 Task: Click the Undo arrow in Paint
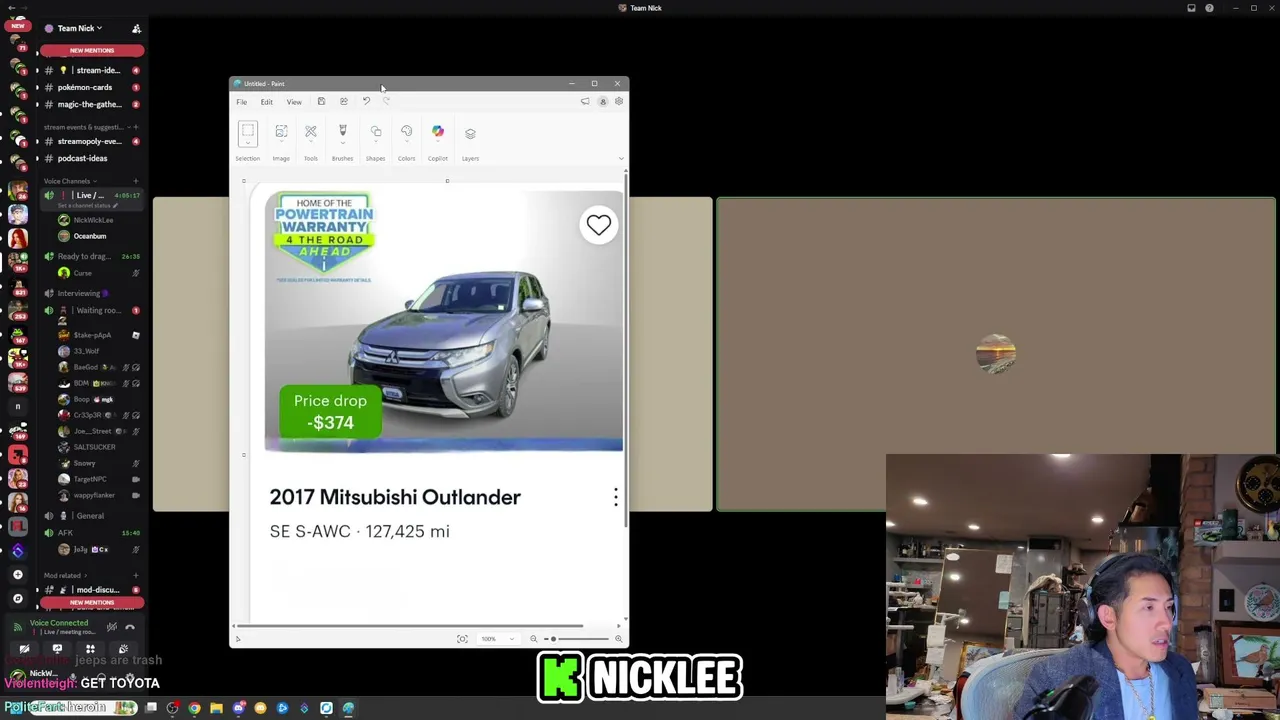click(x=366, y=101)
